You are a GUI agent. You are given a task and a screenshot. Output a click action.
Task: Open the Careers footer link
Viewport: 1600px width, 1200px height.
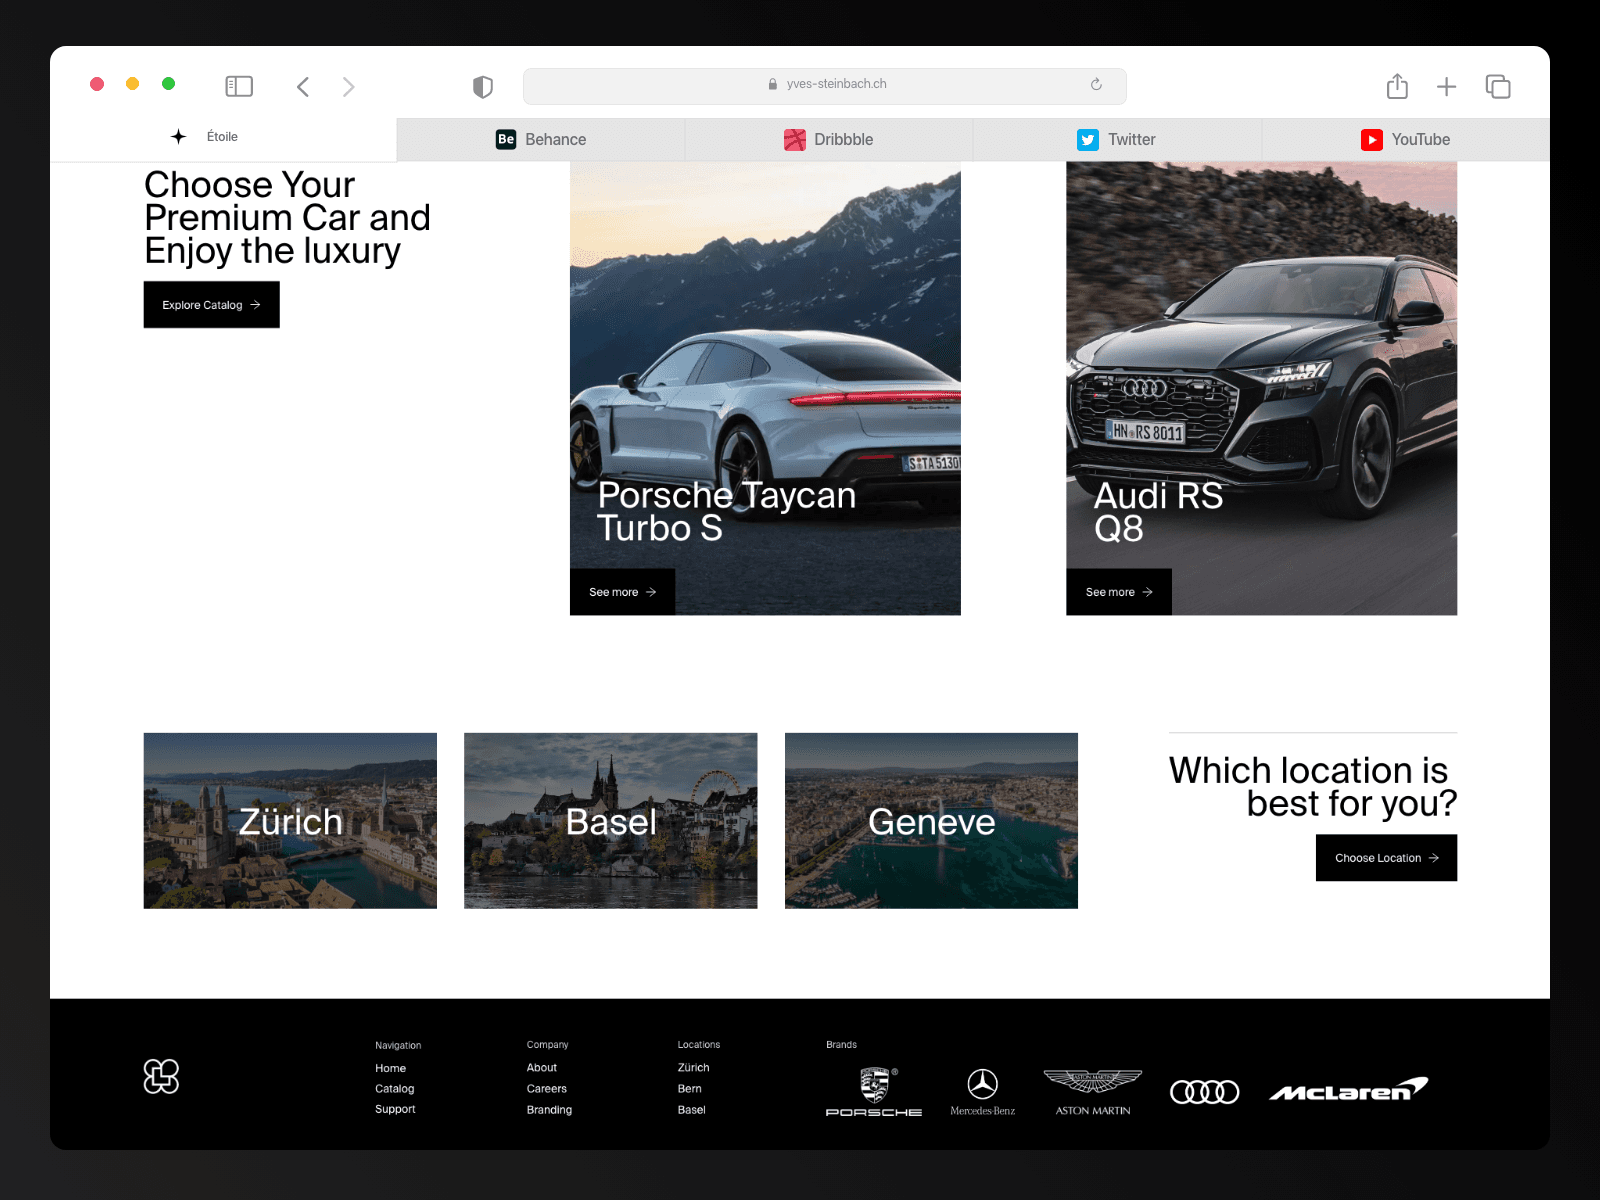(x=547, y=1089)
